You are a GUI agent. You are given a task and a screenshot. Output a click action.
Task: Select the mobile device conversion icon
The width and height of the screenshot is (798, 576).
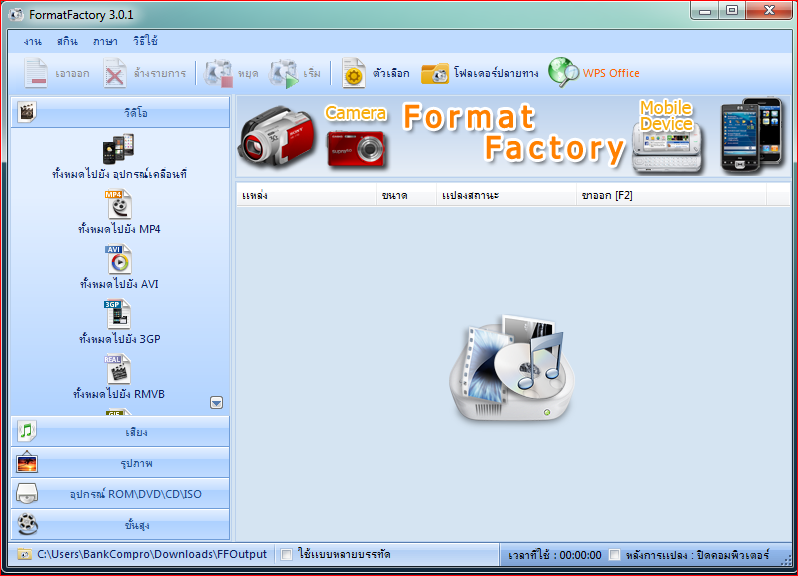pyautogui.click(x=119, y=149)
